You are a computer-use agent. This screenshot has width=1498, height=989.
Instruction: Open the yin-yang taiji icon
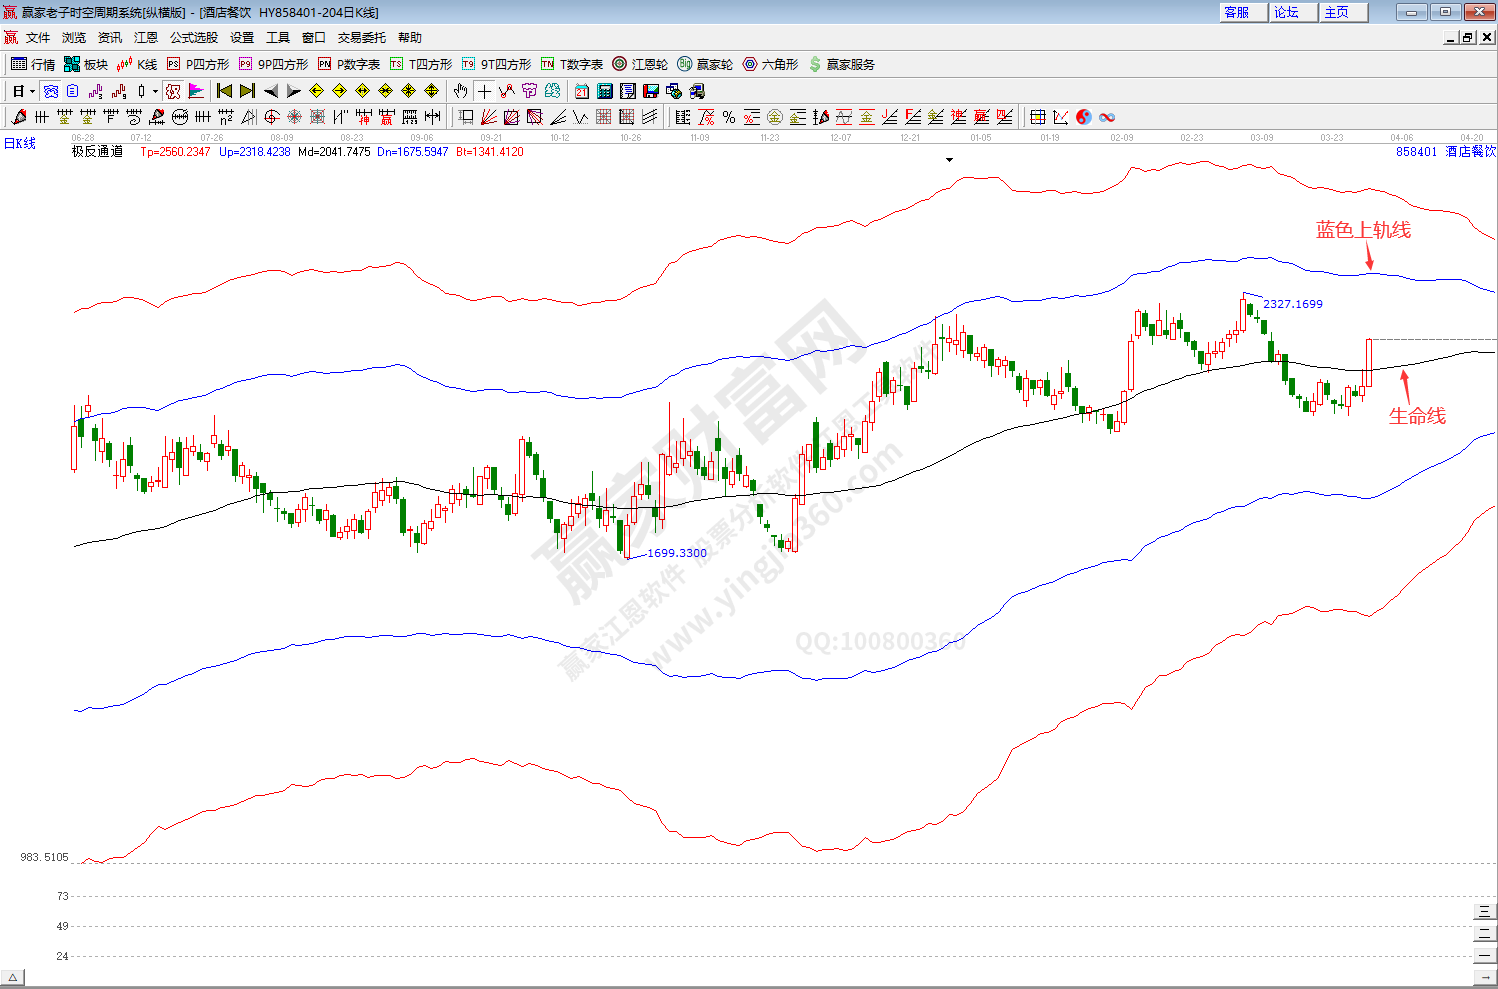[1083, 117]
